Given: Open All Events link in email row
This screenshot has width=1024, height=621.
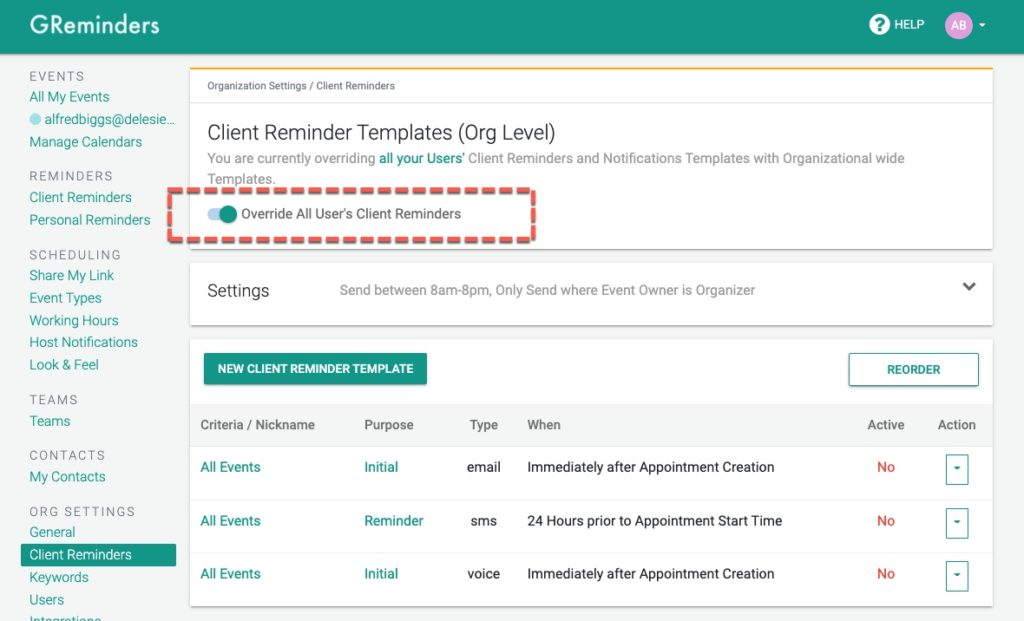Looking at the screenshot, I should [x=231, y=468].
